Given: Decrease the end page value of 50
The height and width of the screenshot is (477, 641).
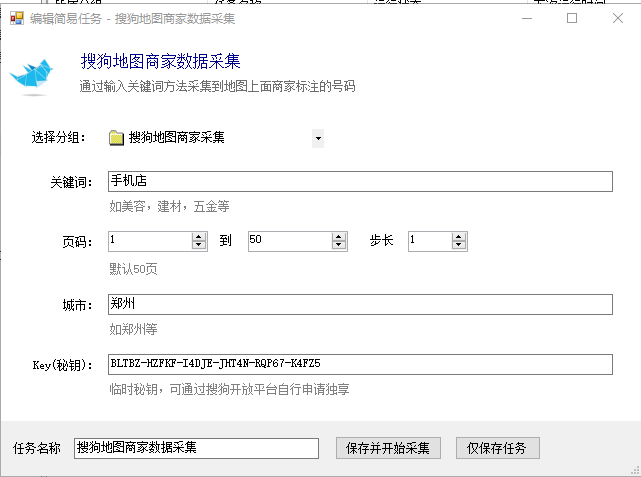Looking at the screenshot, I should [x=339, y=246].
